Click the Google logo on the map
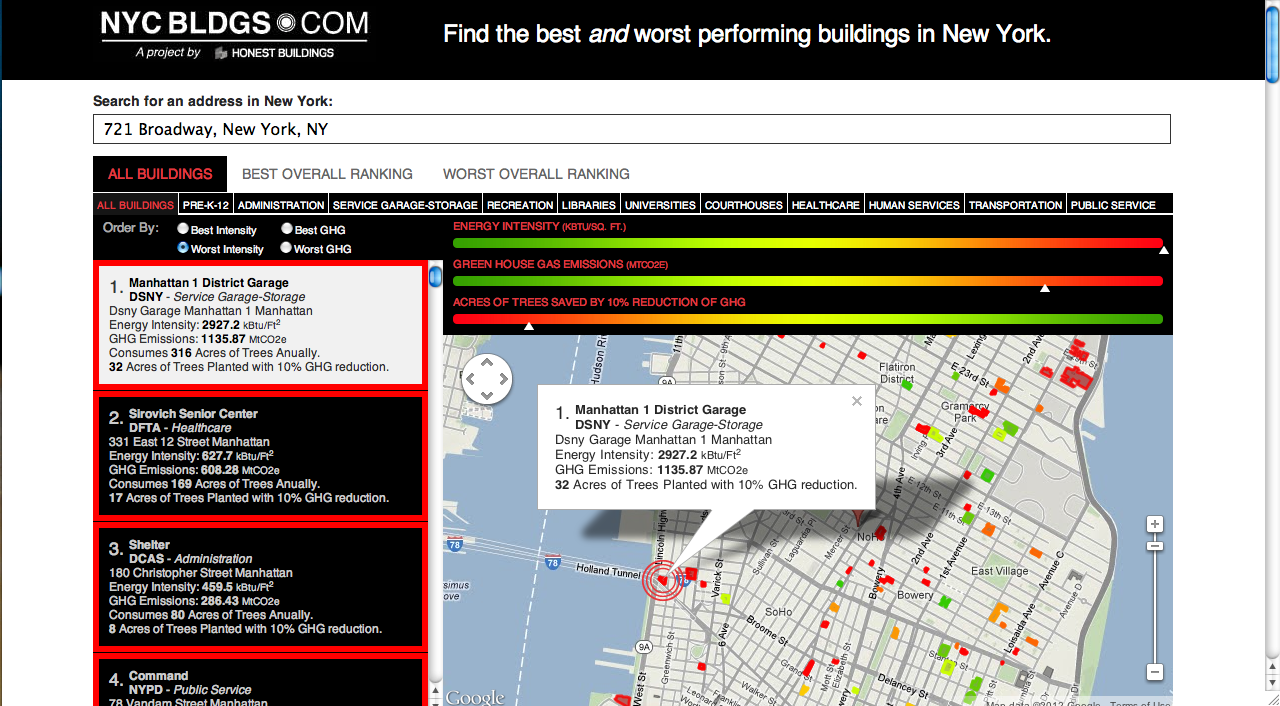The height and width of the screenshot is (706, 1280). coord(475,697)
